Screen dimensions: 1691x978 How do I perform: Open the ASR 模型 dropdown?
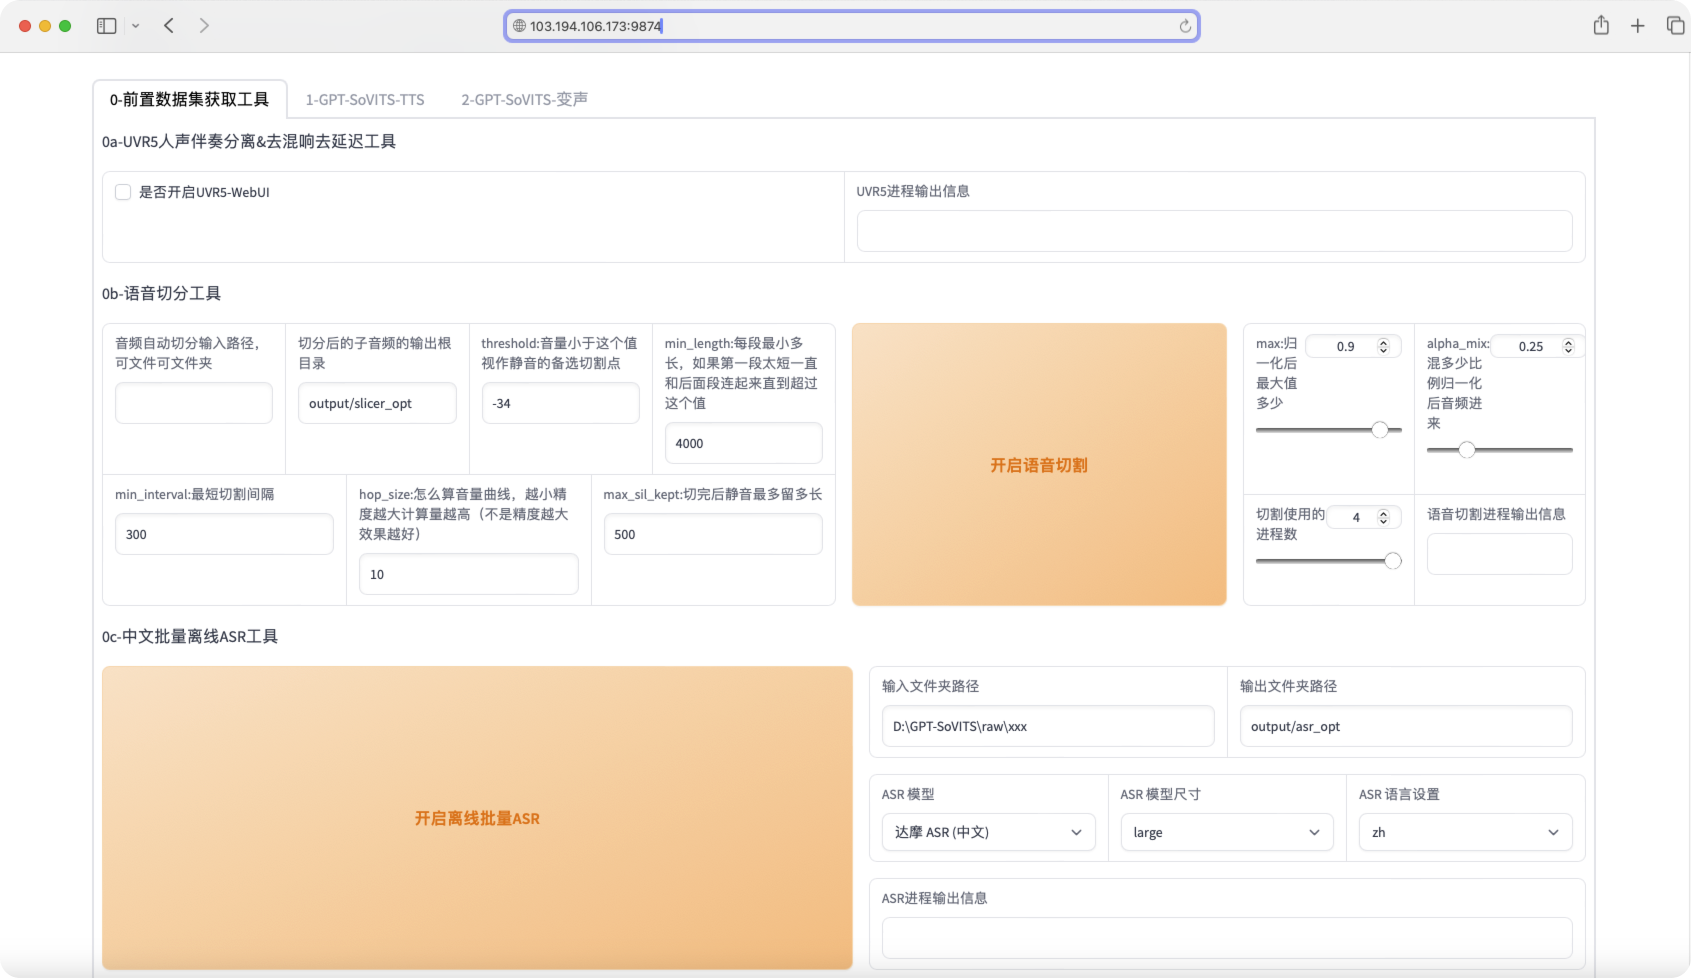988,832
